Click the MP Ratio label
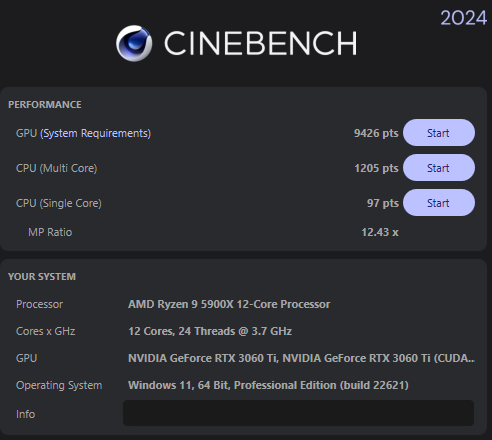492x440 pixels. pyautogui.click(x=50, y=232)
